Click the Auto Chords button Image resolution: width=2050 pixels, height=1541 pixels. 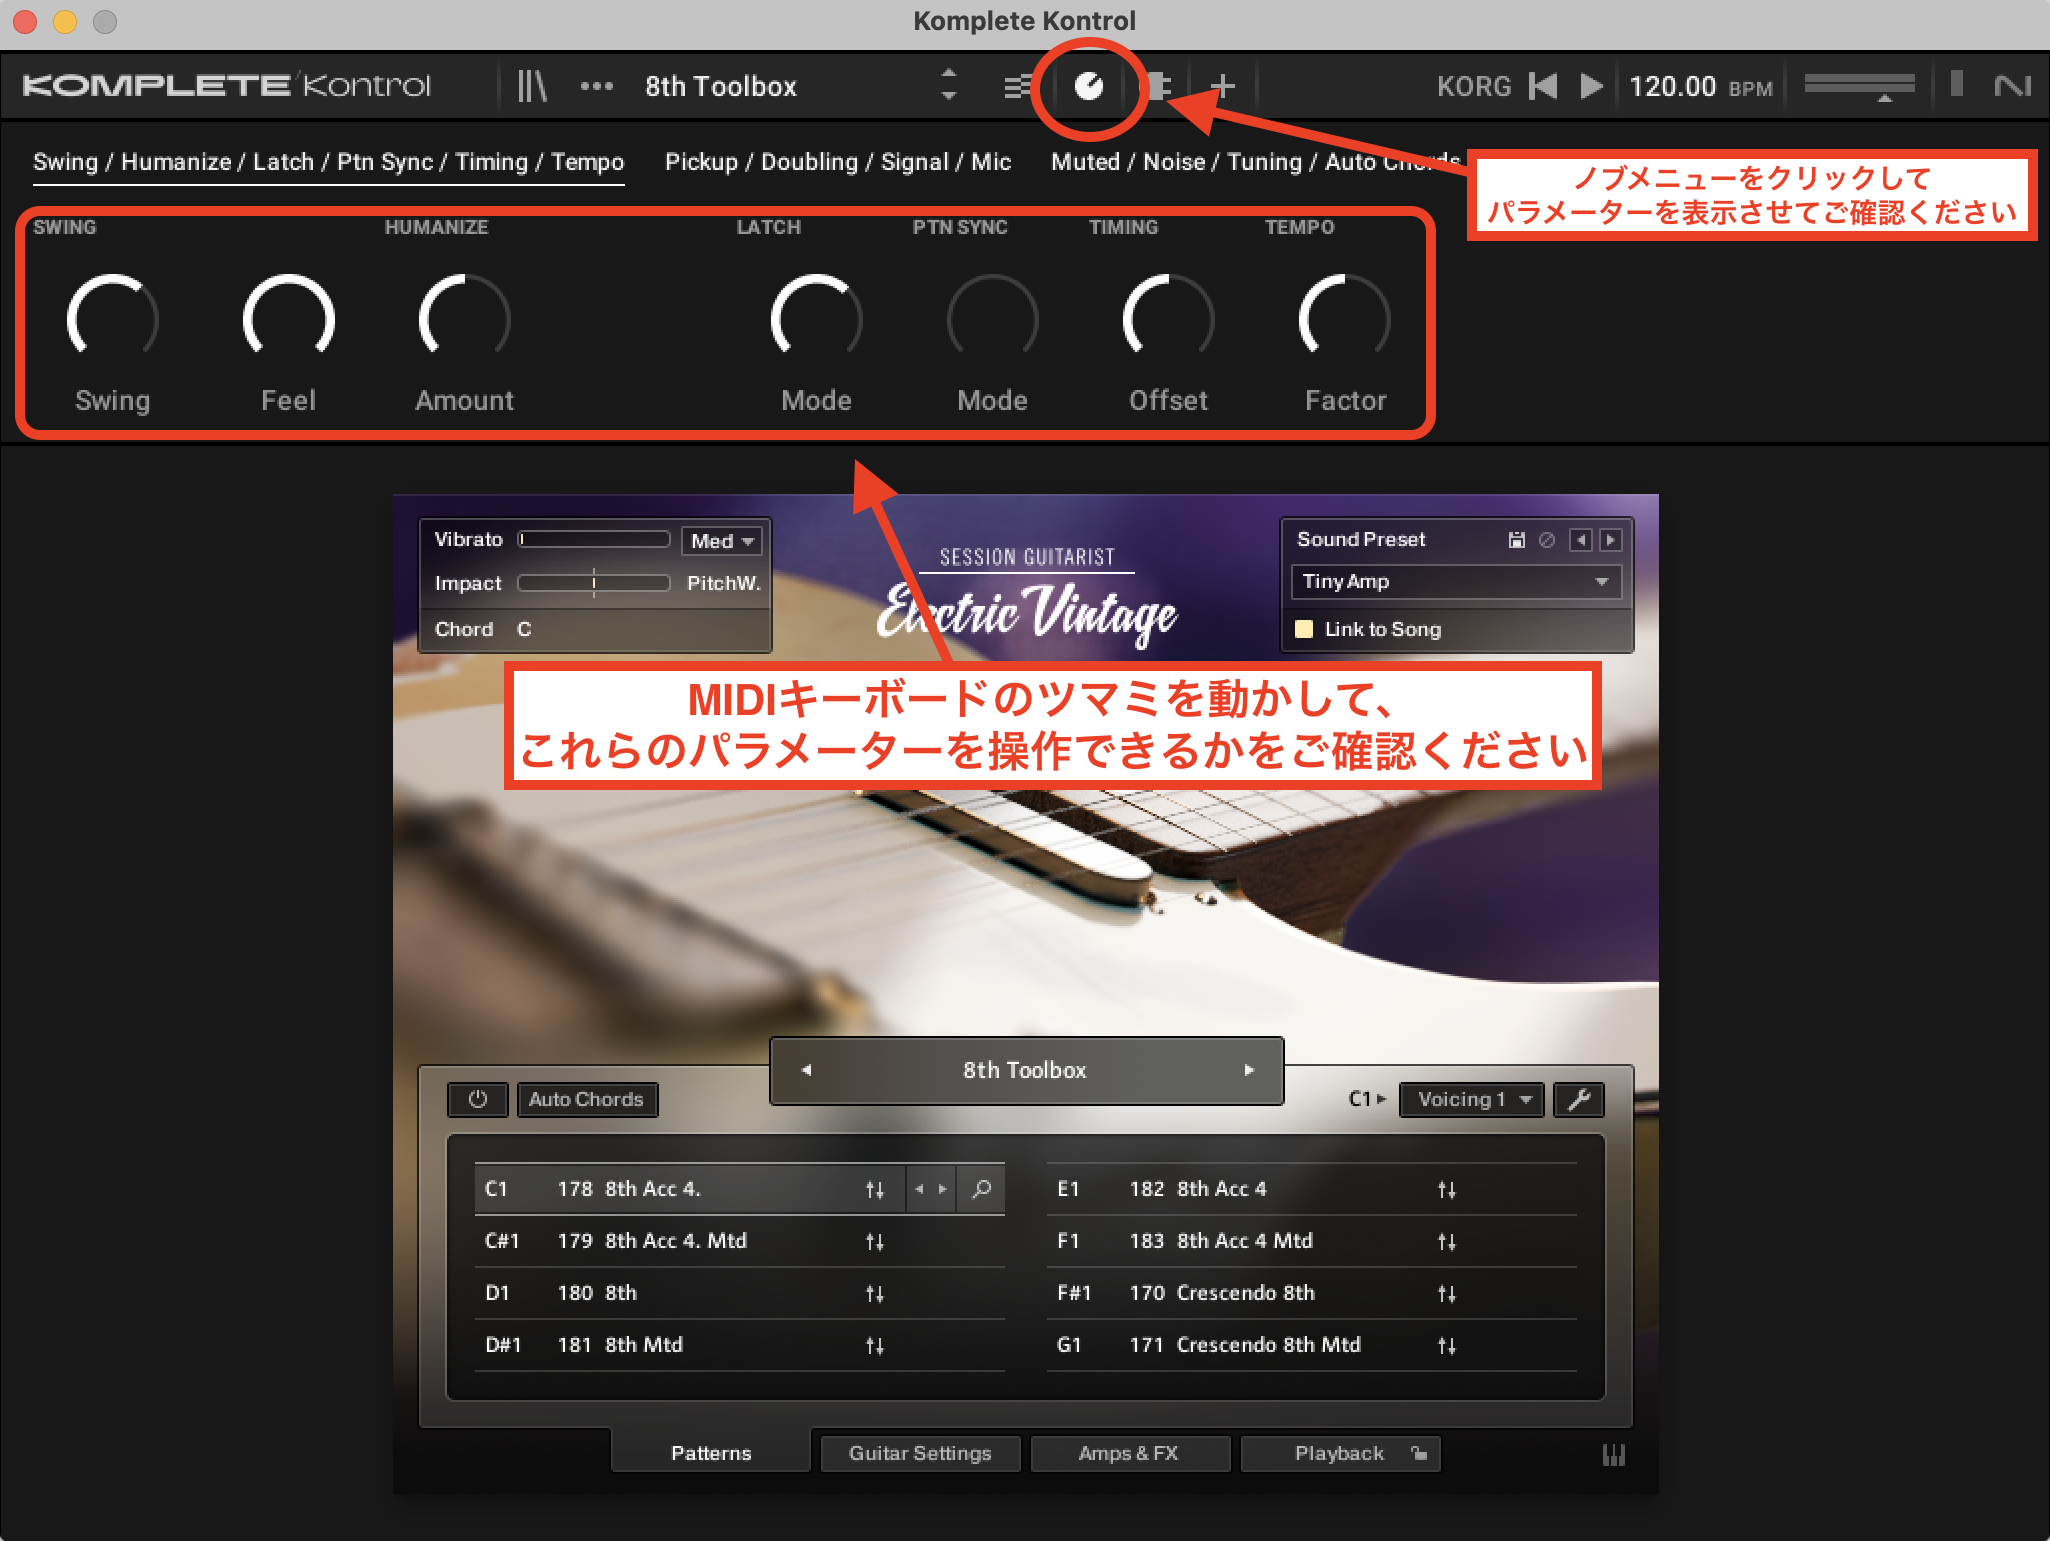pyautogui.click(x=586, y=1099)
